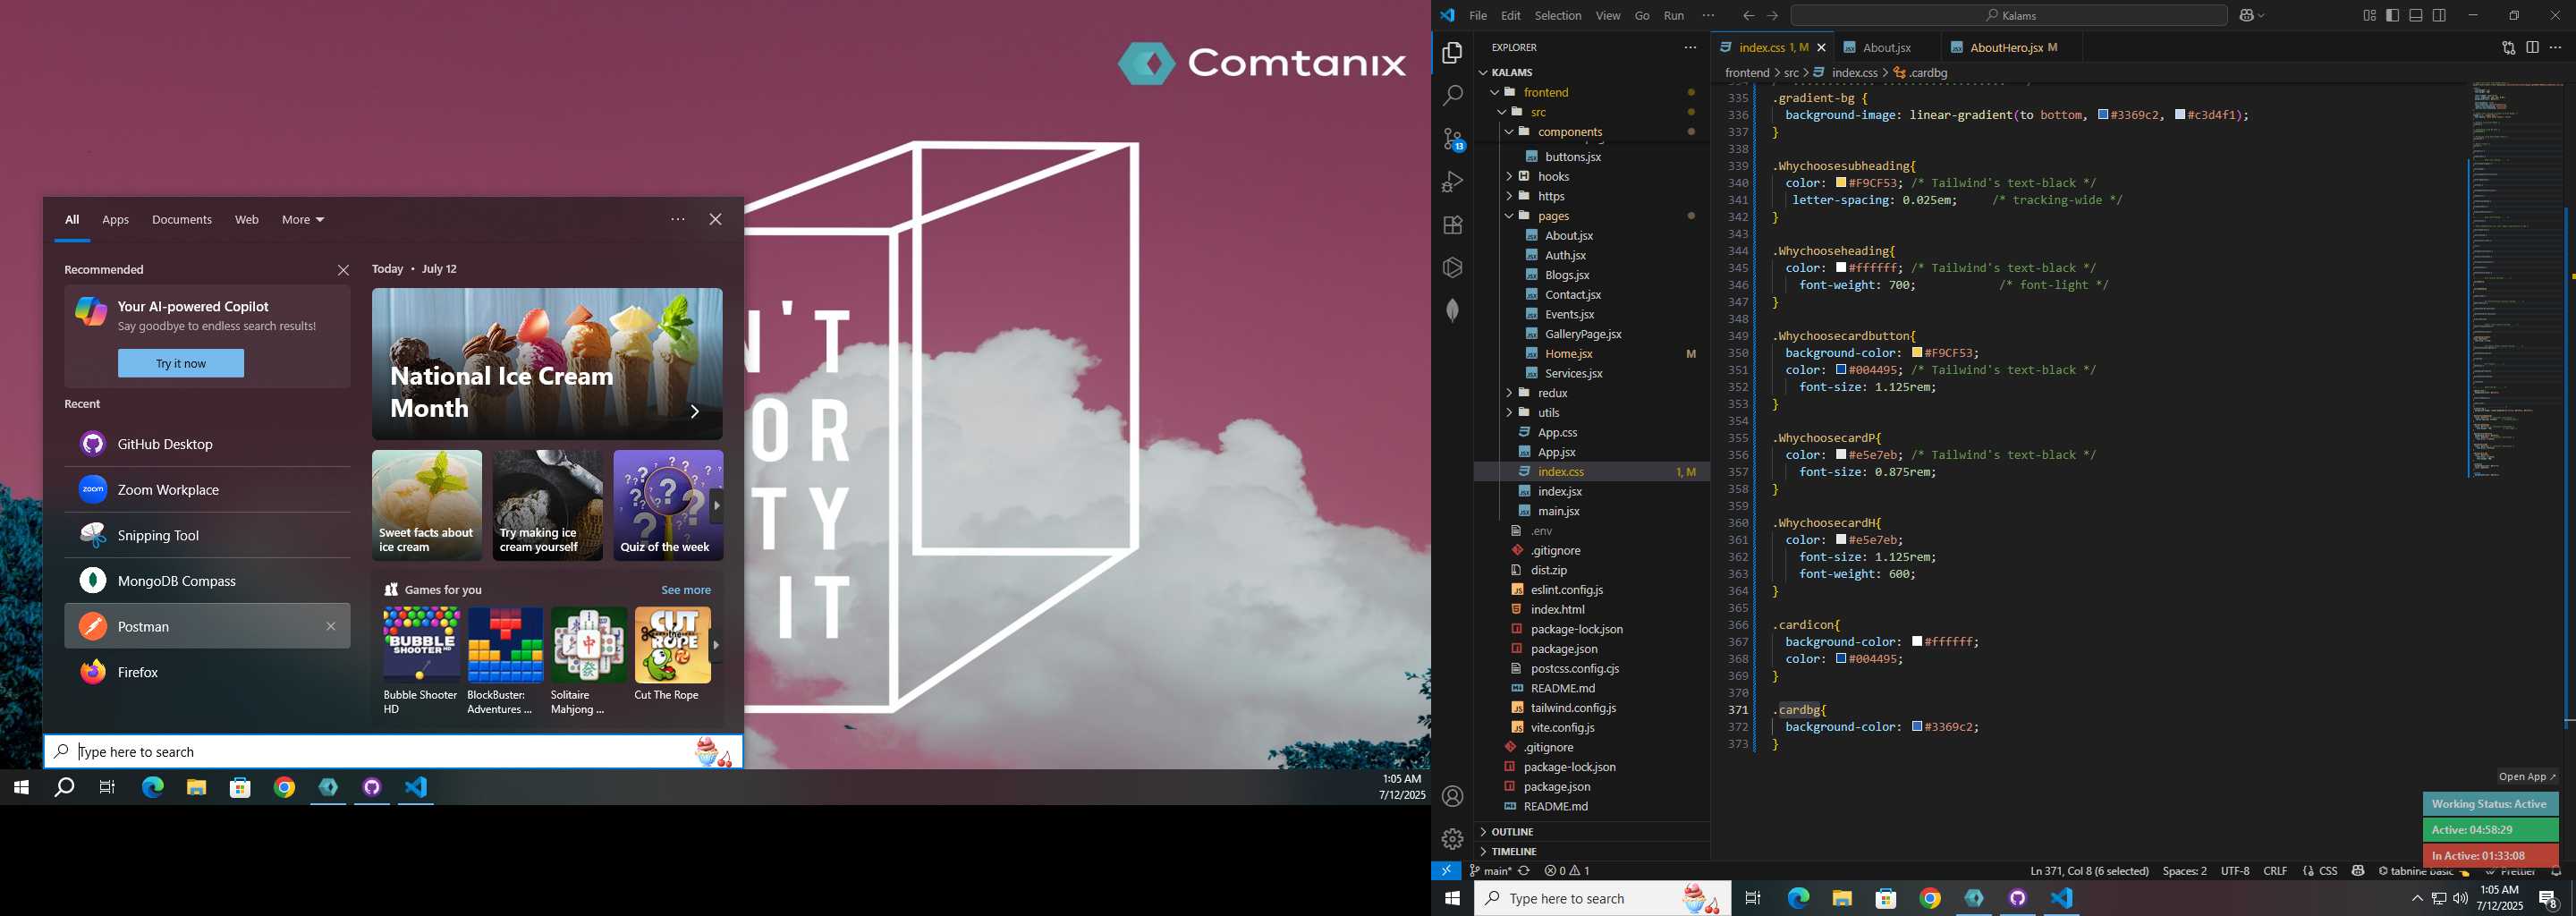Split the editor to the right
Viewport: 2576px width, 916px height.
[2532, 47]
